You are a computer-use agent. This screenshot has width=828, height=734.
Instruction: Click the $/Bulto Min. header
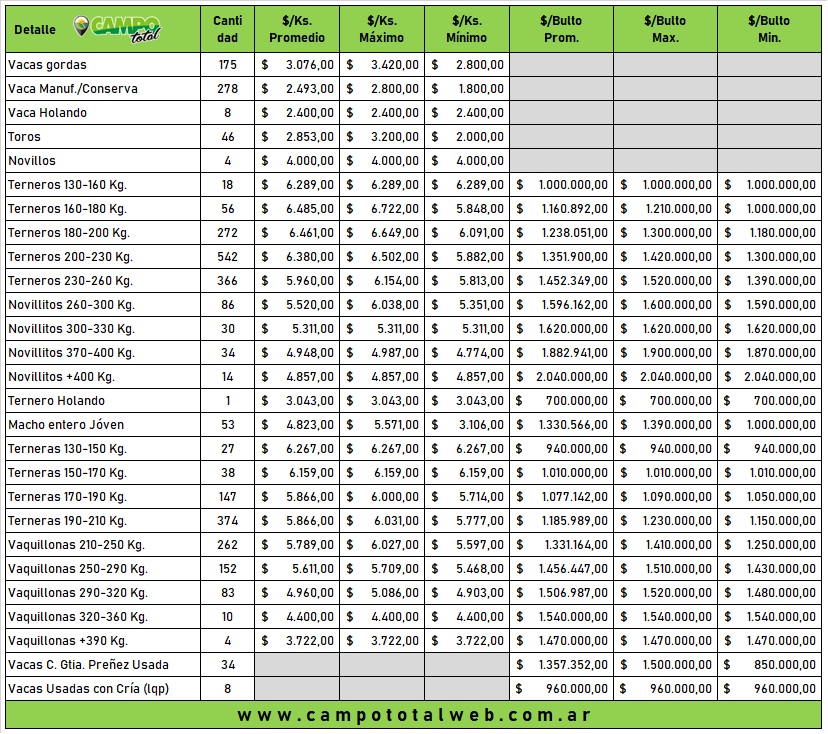(x=769, y=29)
